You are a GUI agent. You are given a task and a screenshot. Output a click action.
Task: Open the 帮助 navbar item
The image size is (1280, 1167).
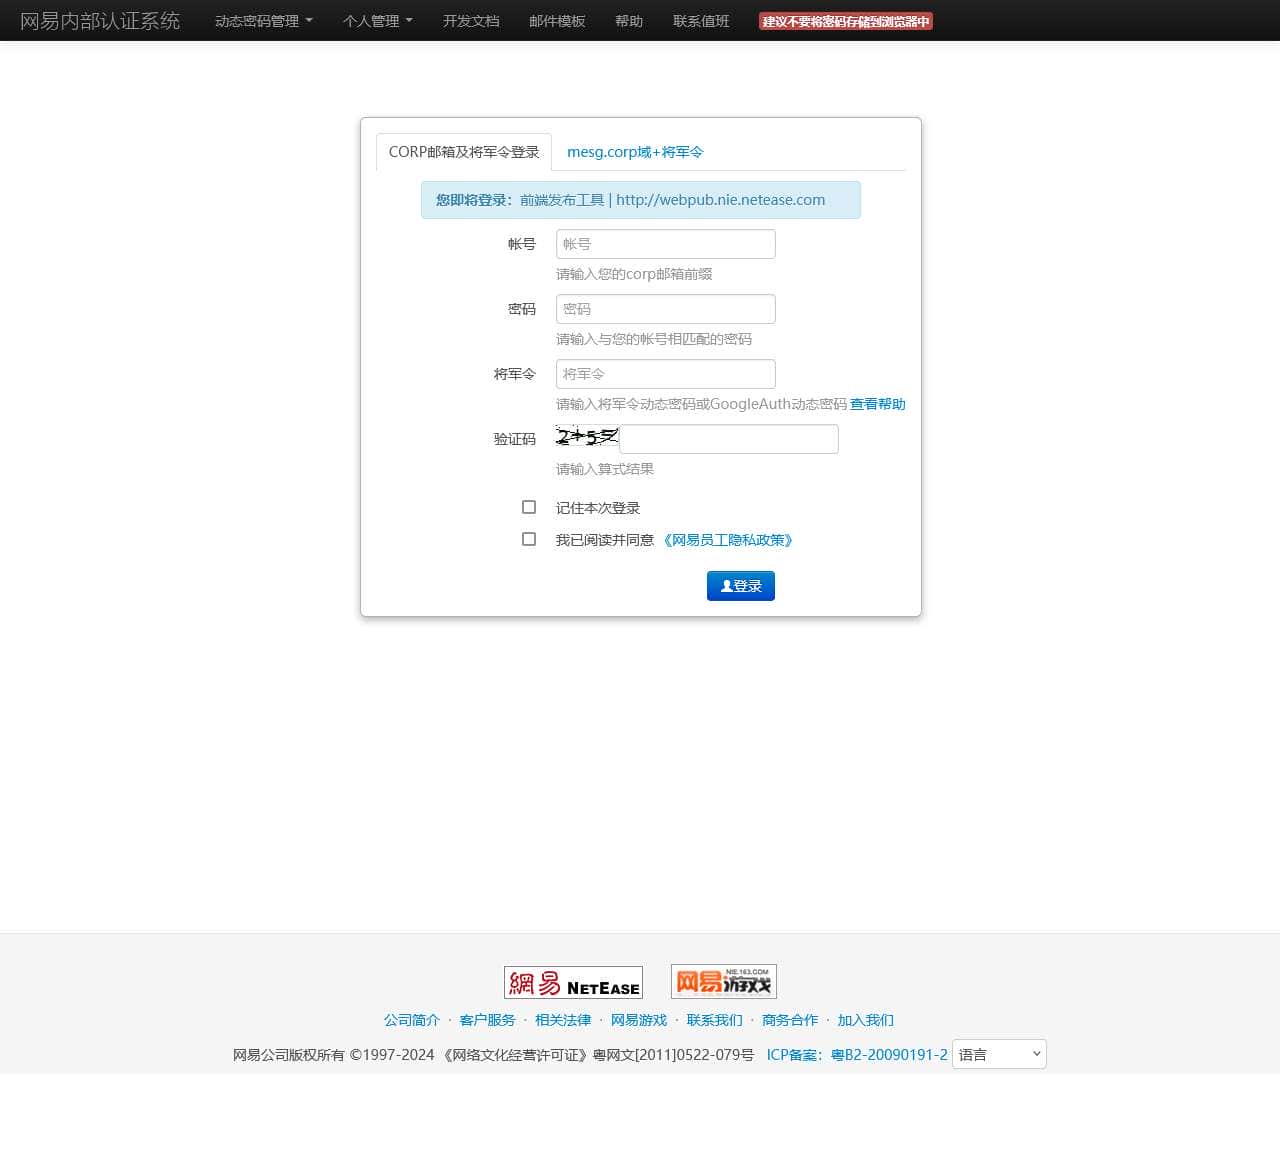(629, 21)
